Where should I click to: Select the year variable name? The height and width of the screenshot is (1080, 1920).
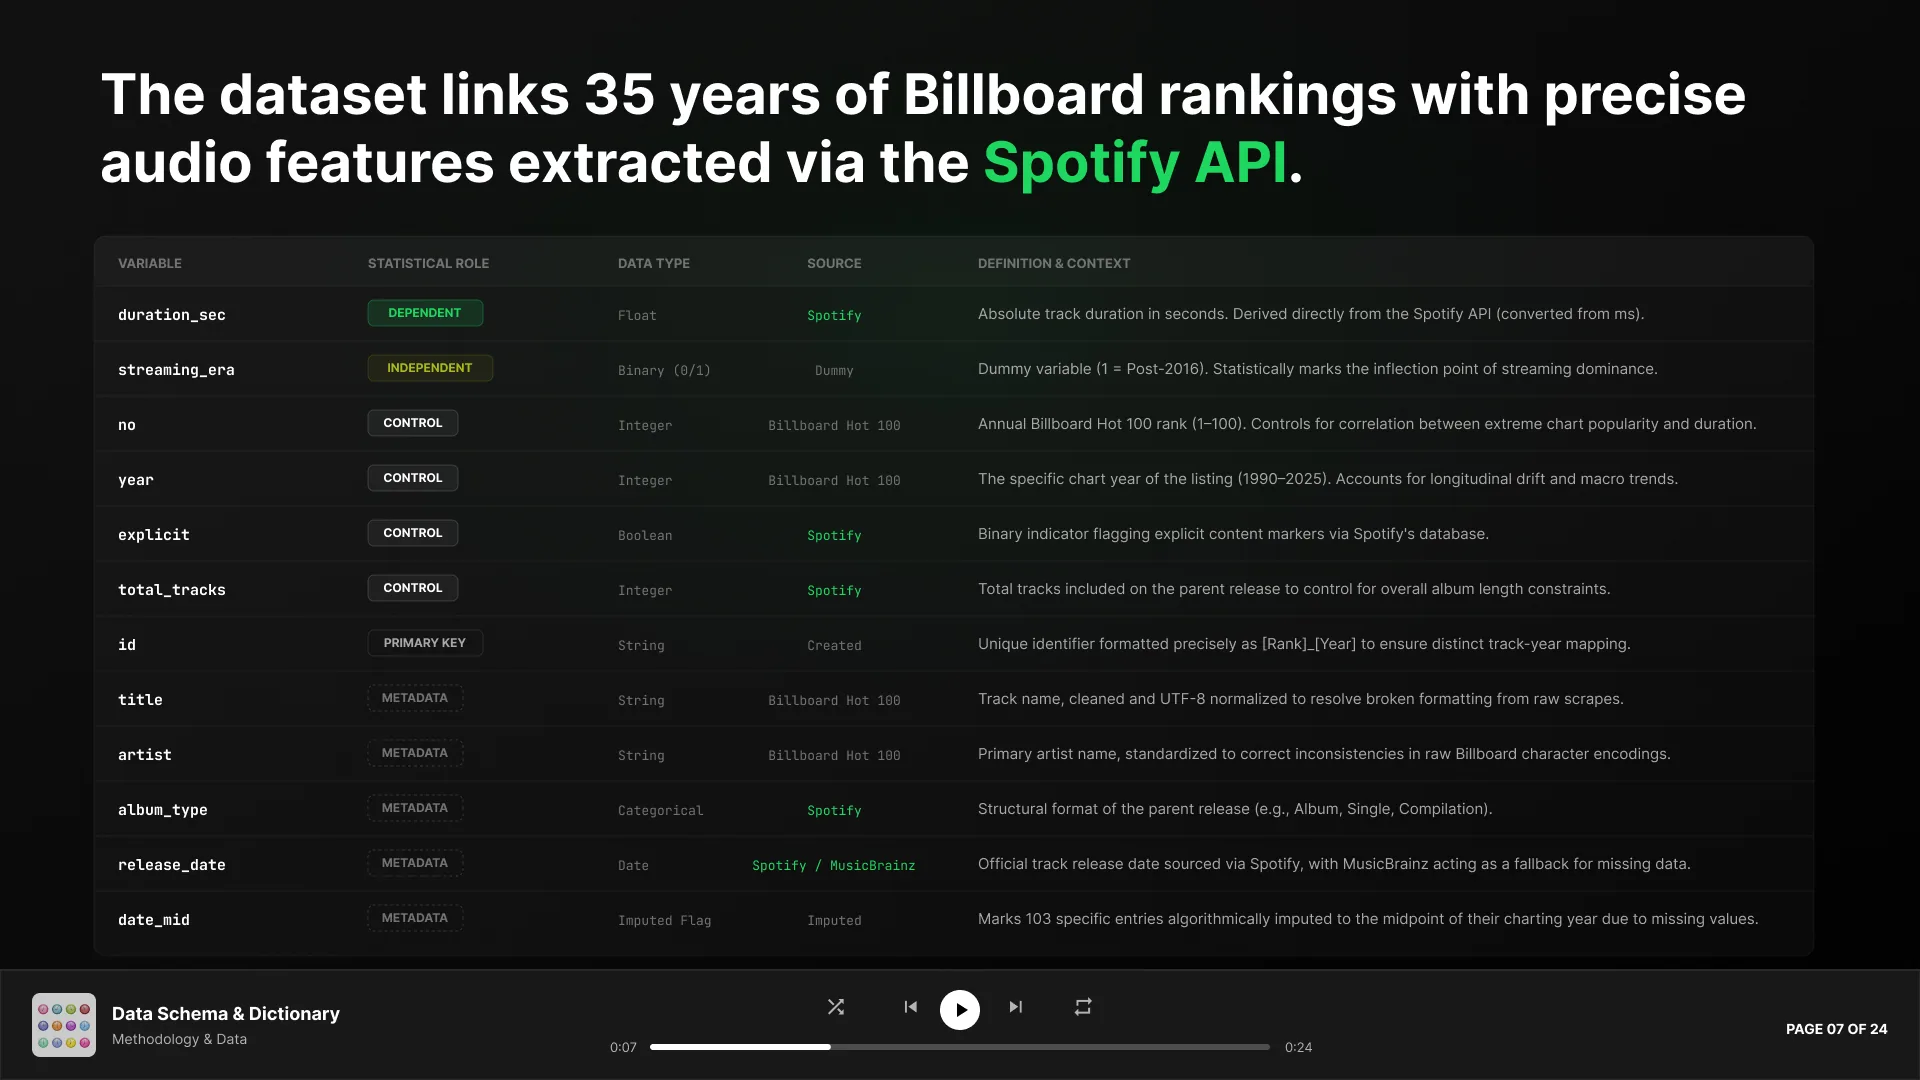tap(136, 480)
